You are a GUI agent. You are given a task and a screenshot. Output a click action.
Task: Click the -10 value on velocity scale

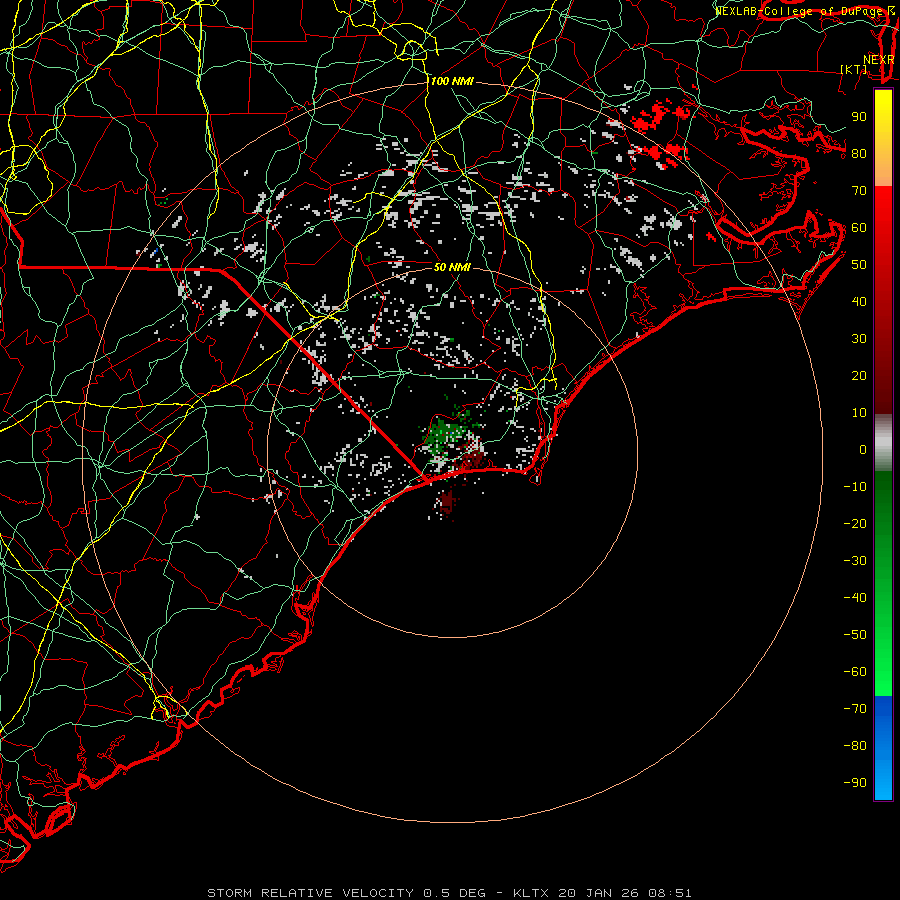tap(855, 487)
